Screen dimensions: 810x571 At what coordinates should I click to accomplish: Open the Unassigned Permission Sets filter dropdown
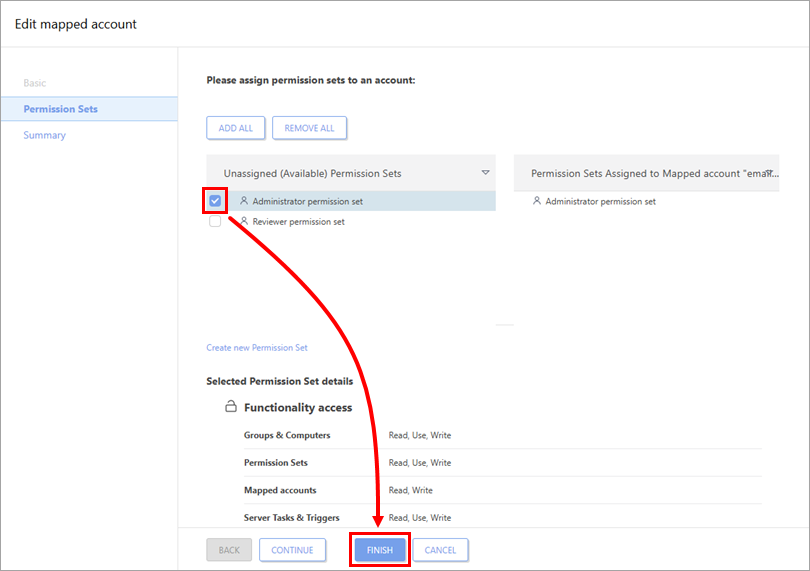[485, 173]
